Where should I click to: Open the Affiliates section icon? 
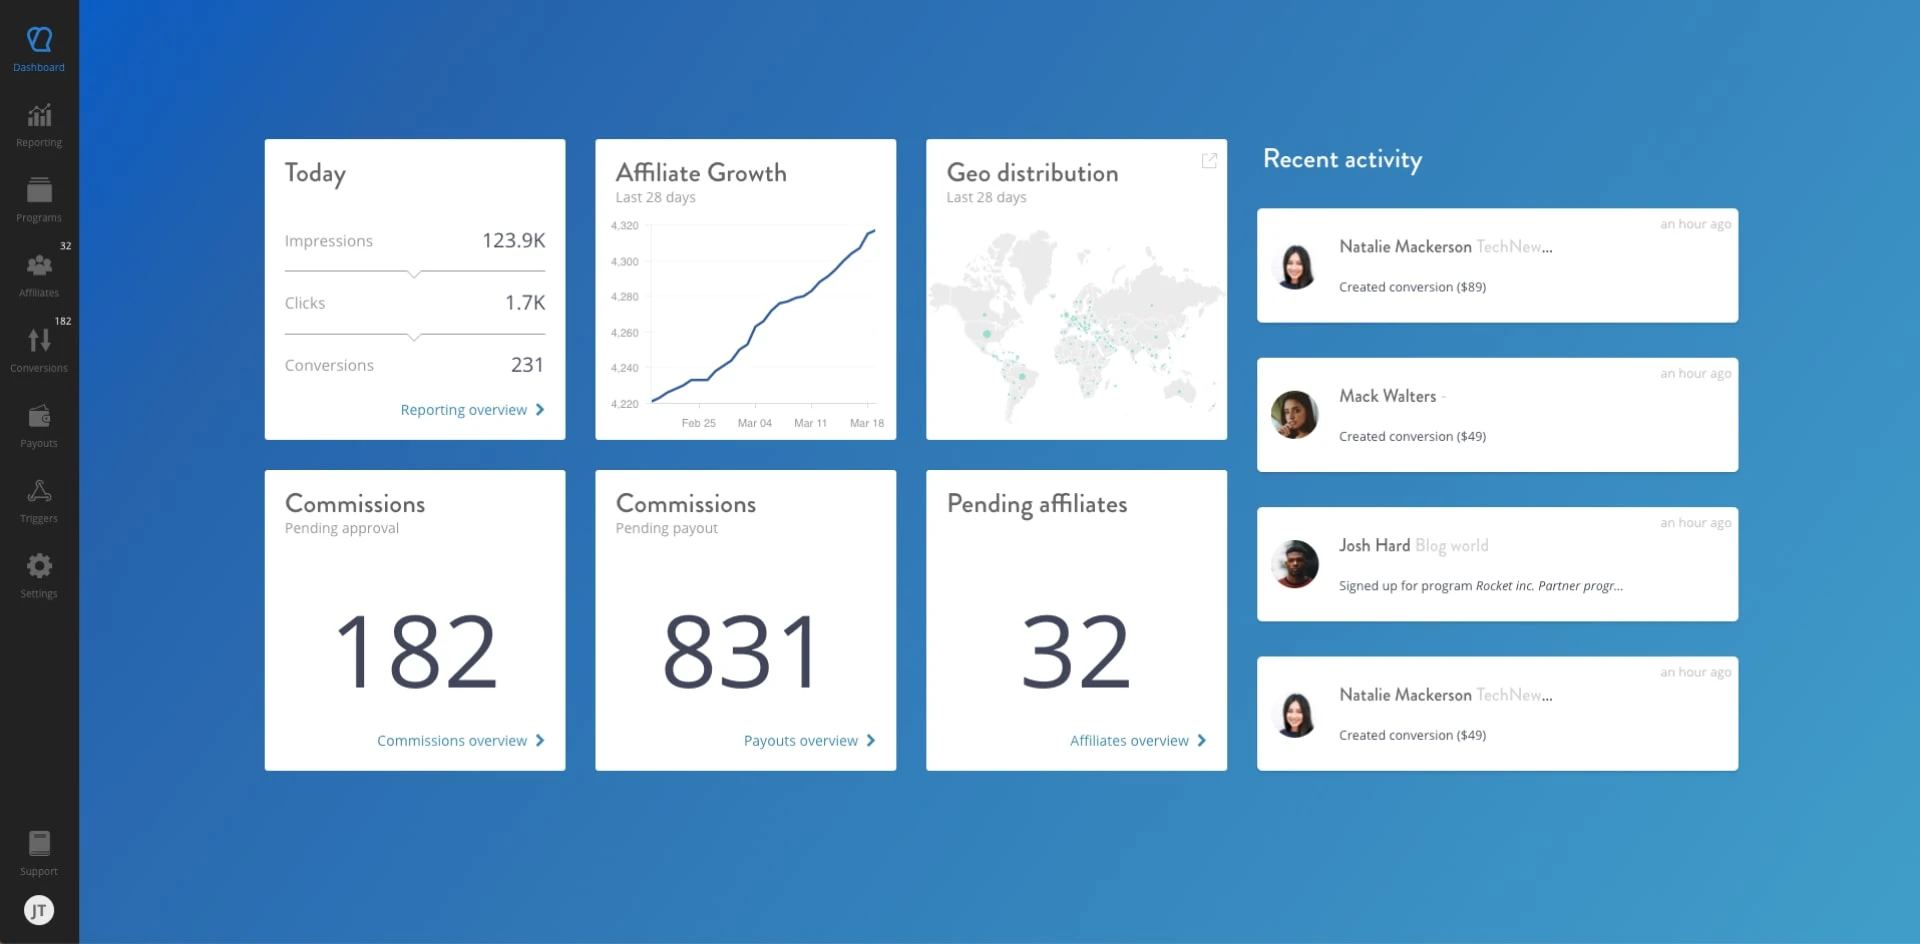[39, 267]
